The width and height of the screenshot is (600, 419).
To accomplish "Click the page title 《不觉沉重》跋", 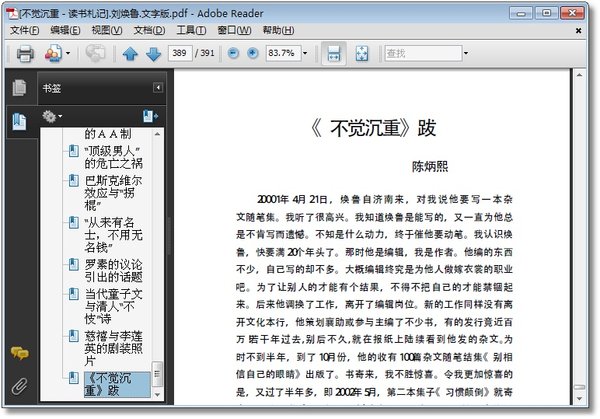I will (x=373, y=128).
